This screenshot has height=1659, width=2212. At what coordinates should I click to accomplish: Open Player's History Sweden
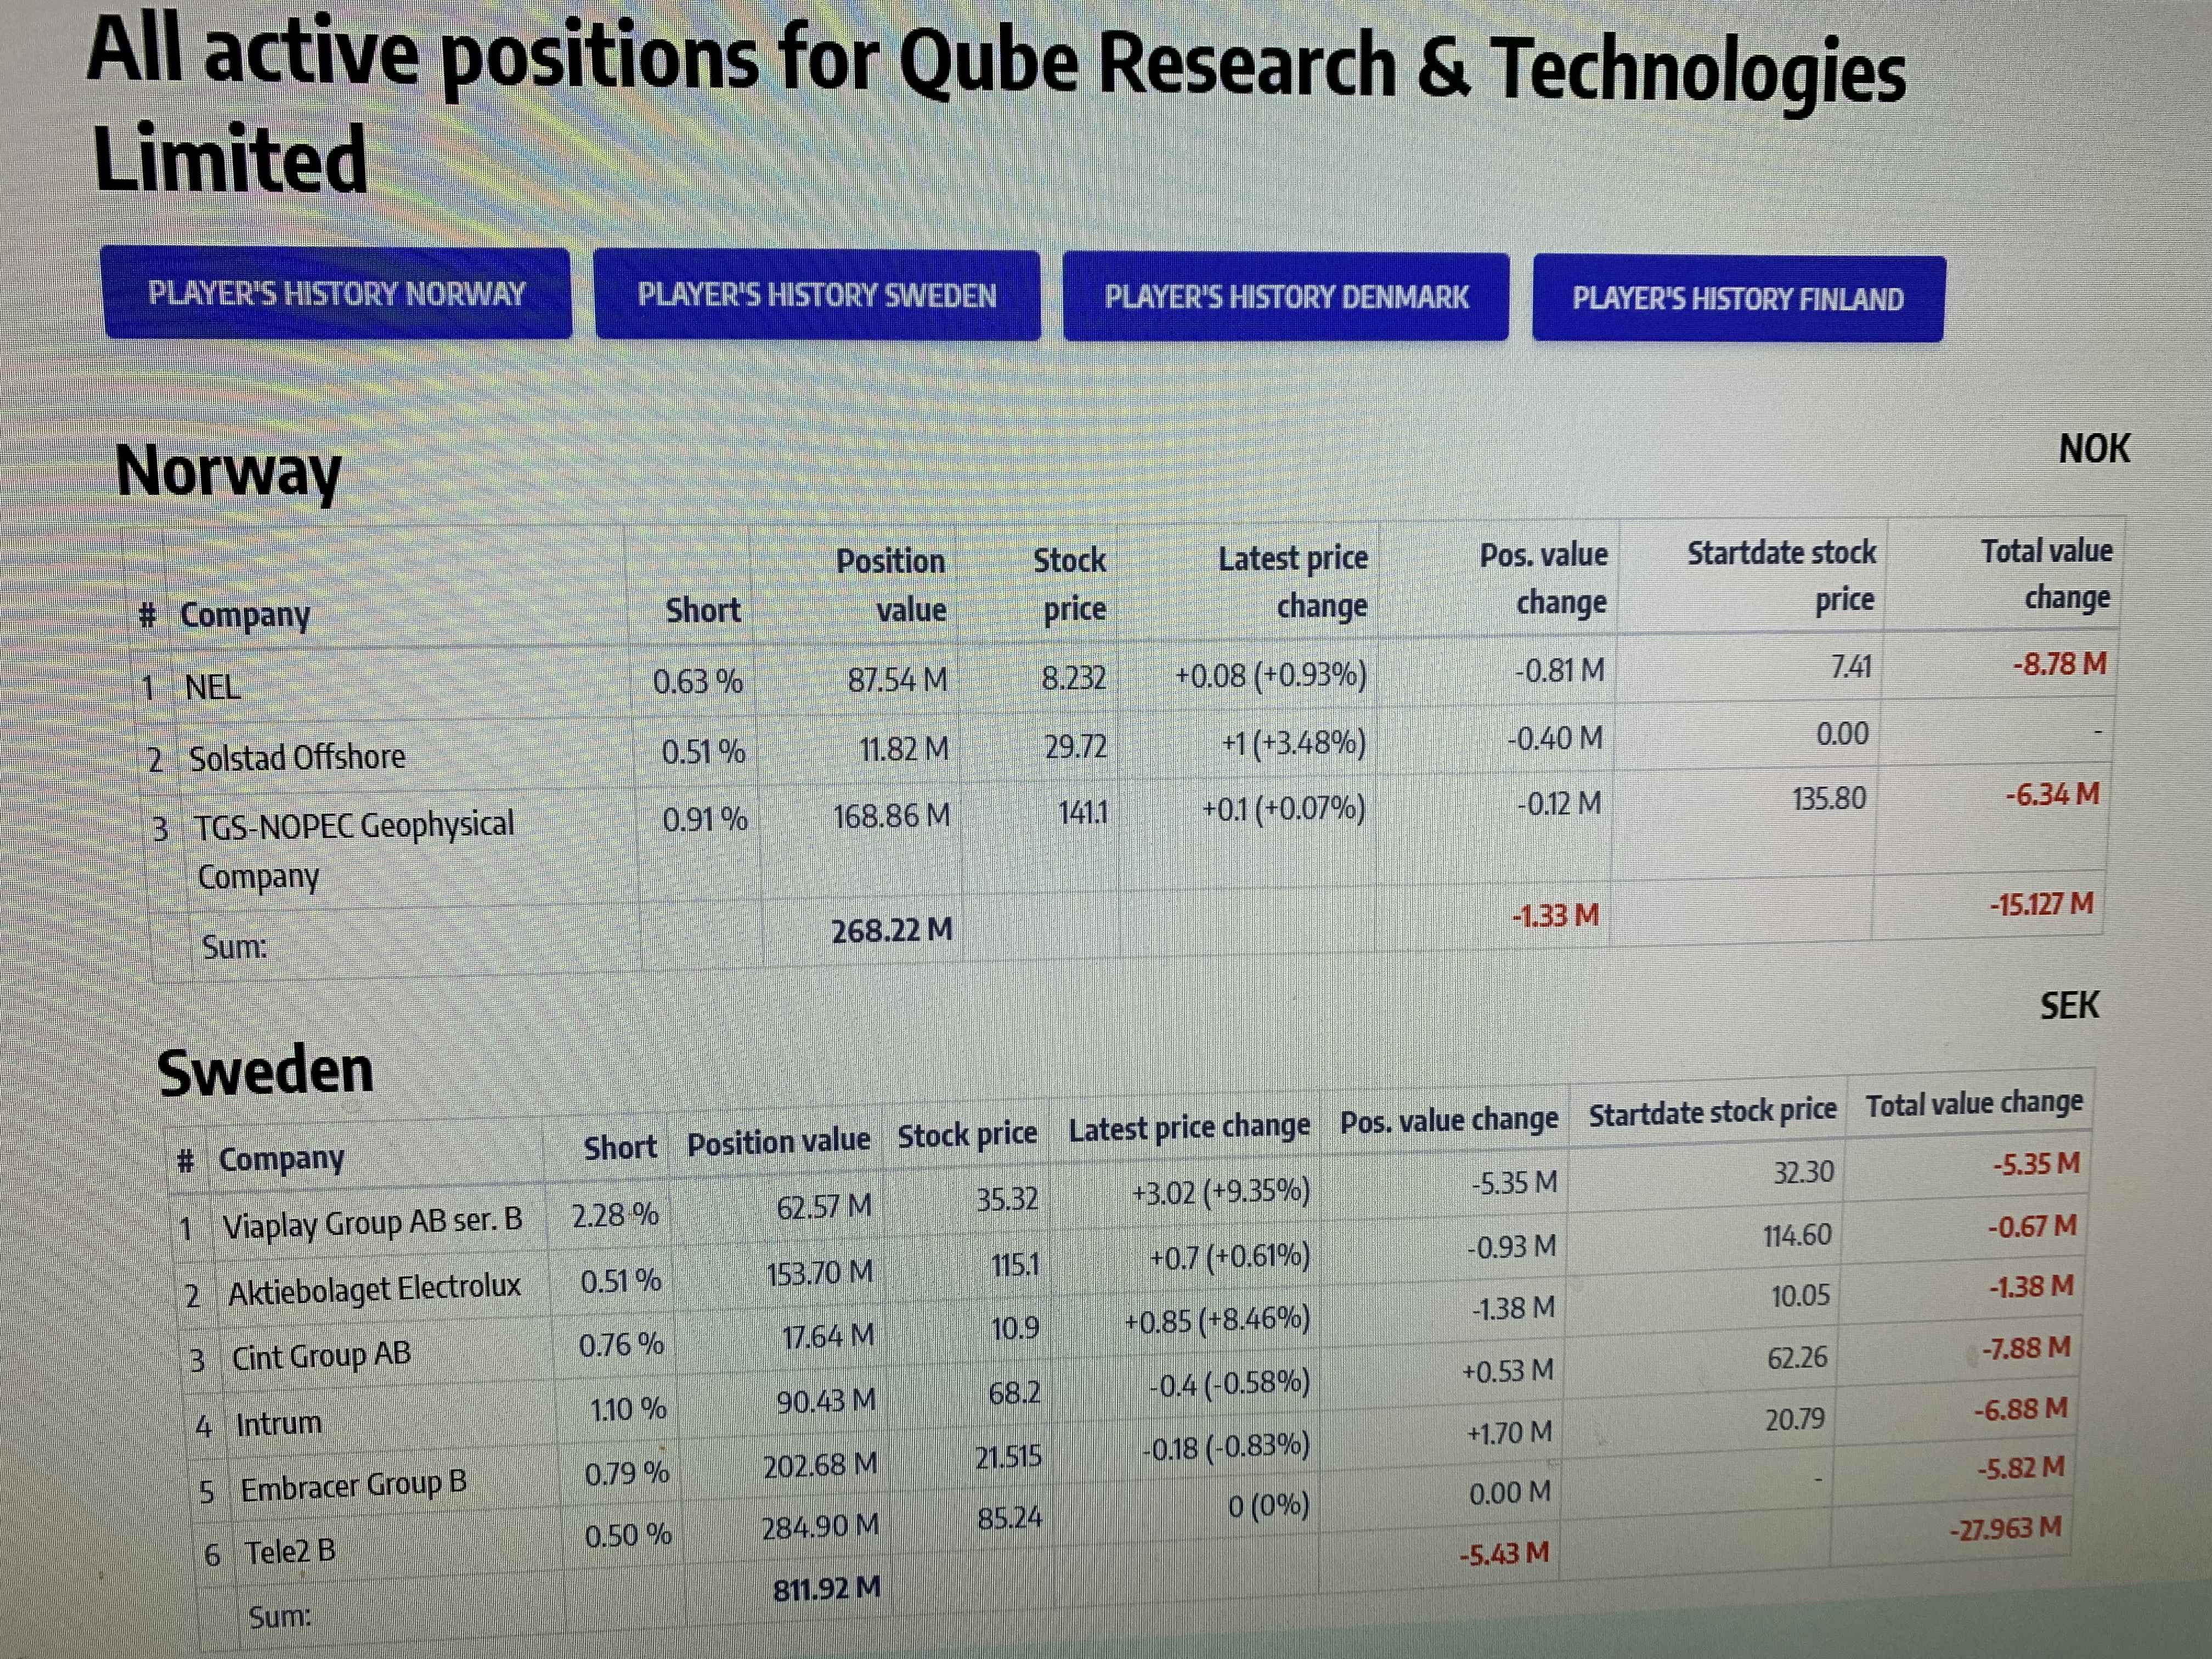817,295
